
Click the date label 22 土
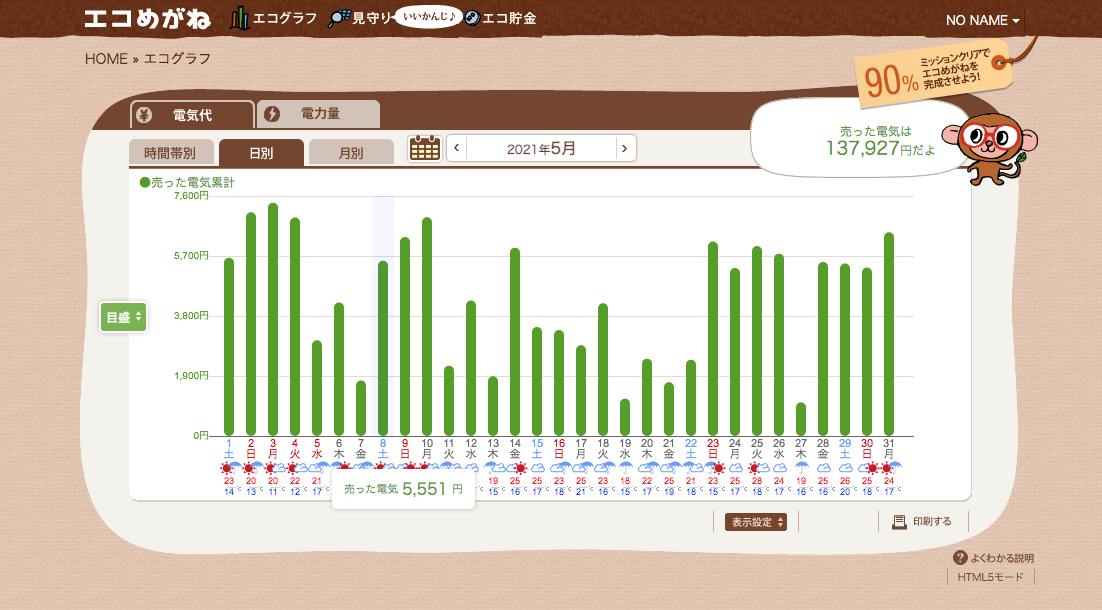pos(691,449)
